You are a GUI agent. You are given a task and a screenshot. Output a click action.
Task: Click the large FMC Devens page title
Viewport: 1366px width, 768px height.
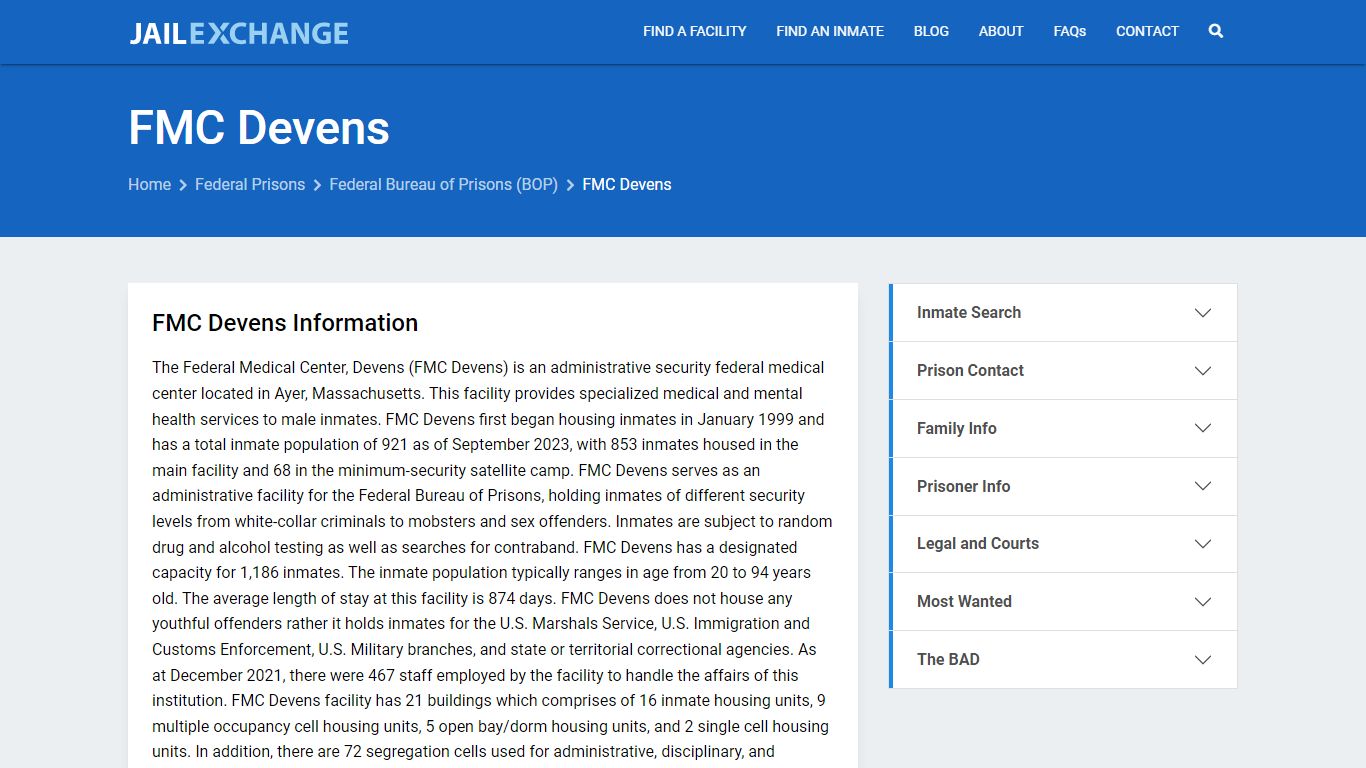click(x=259, y=128)
